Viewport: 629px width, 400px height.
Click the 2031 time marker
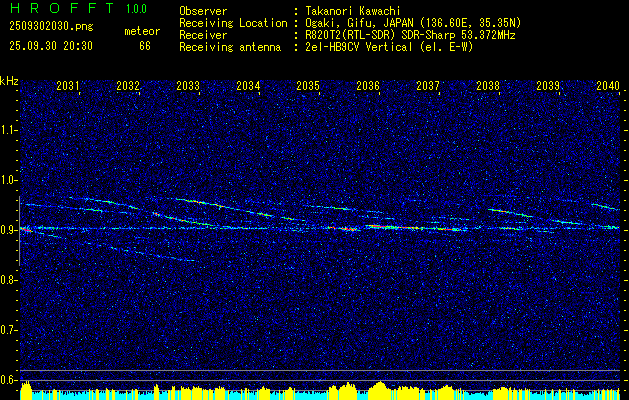click(68, 85)
